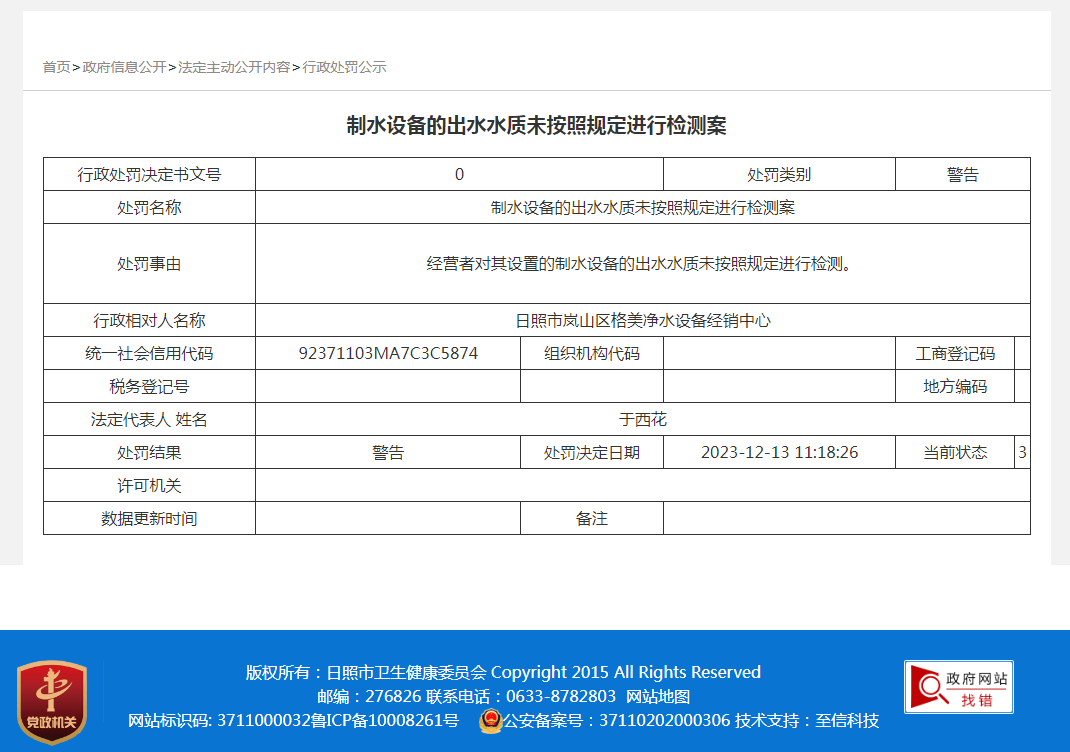
Task: Open the 网站地图 footer link
Action: (x=658, y=697)
